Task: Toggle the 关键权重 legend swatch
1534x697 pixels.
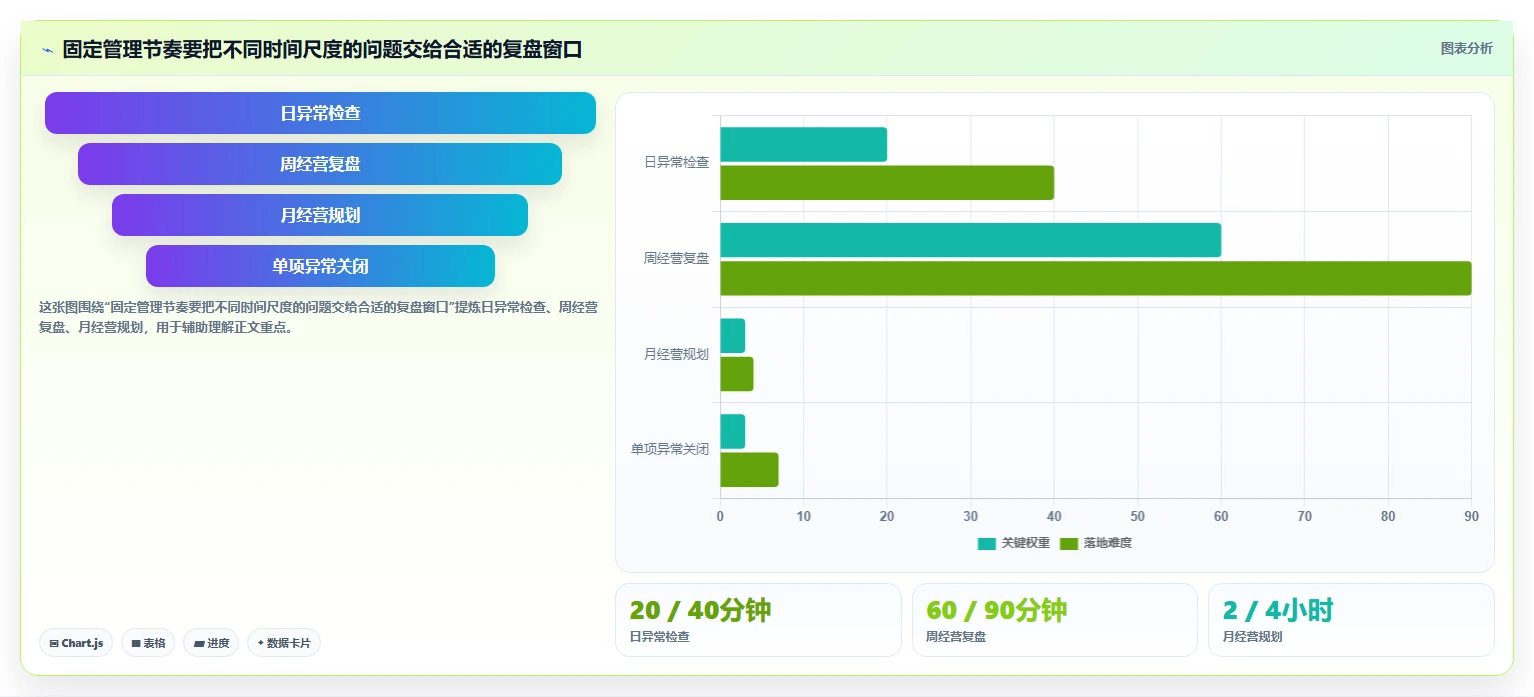Action: 986,543
